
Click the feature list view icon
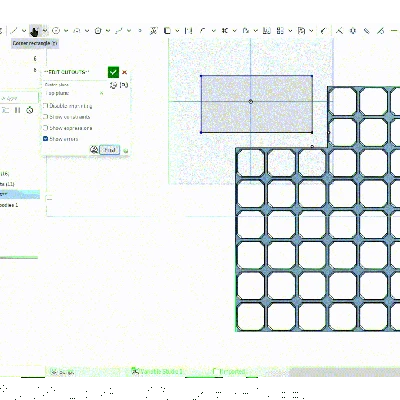[x=6, y=110]
